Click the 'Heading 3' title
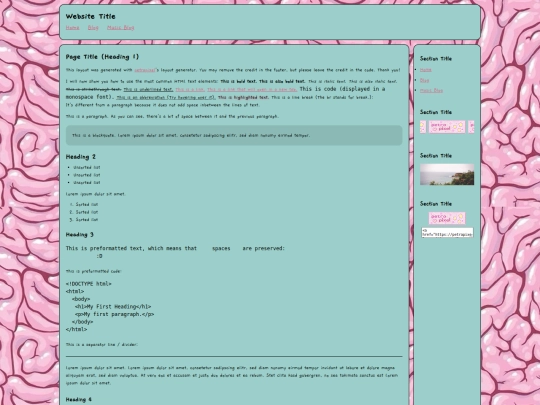 pos(80,235)
